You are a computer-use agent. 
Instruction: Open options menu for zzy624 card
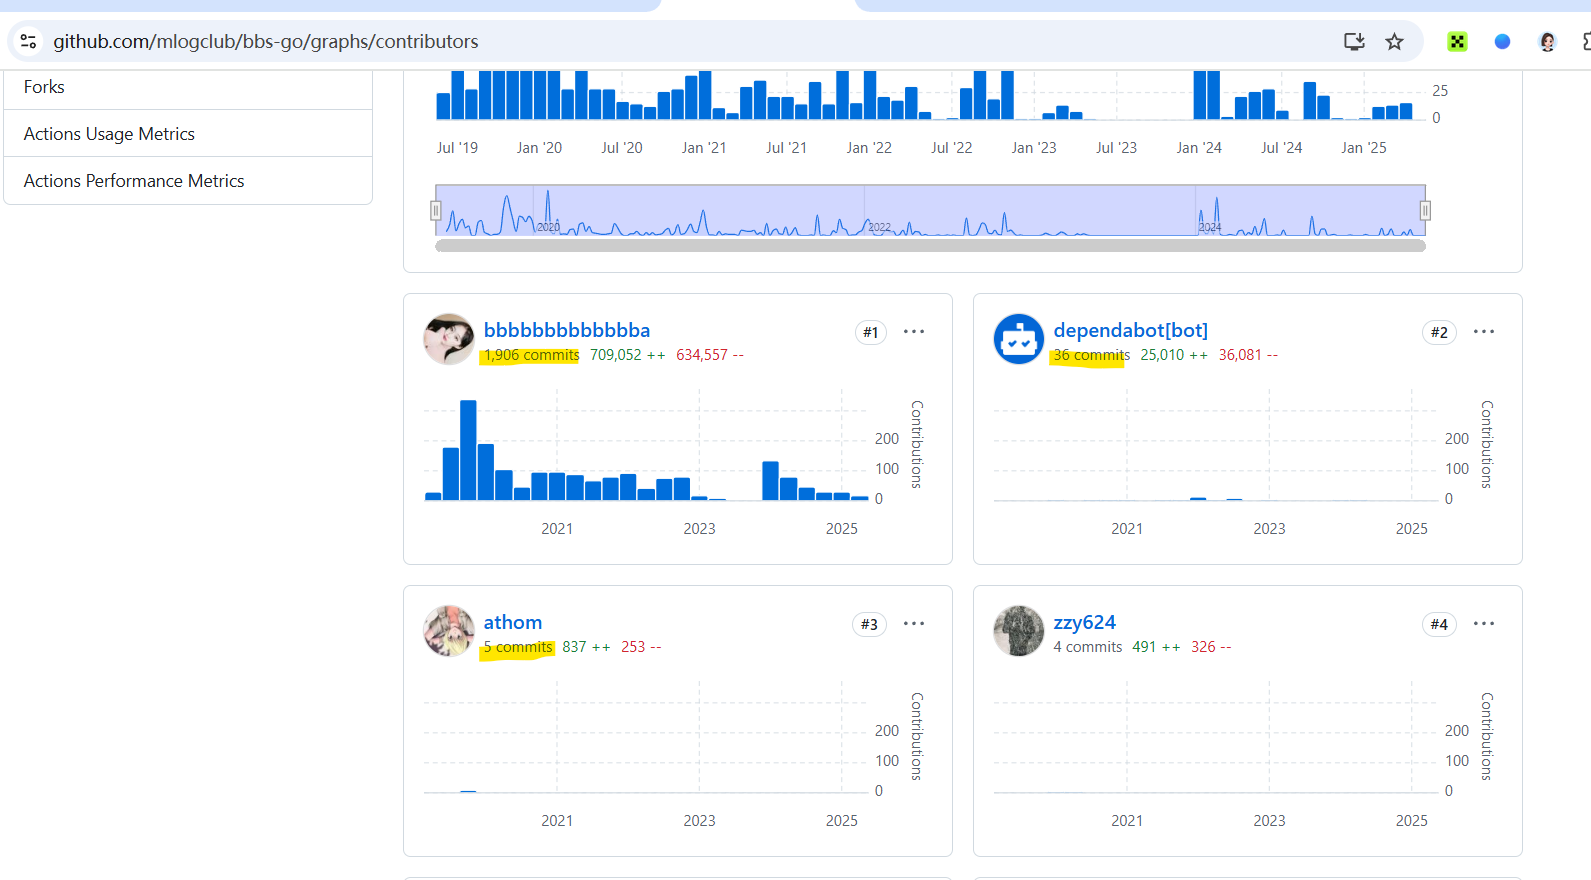tap(1484, 623)
